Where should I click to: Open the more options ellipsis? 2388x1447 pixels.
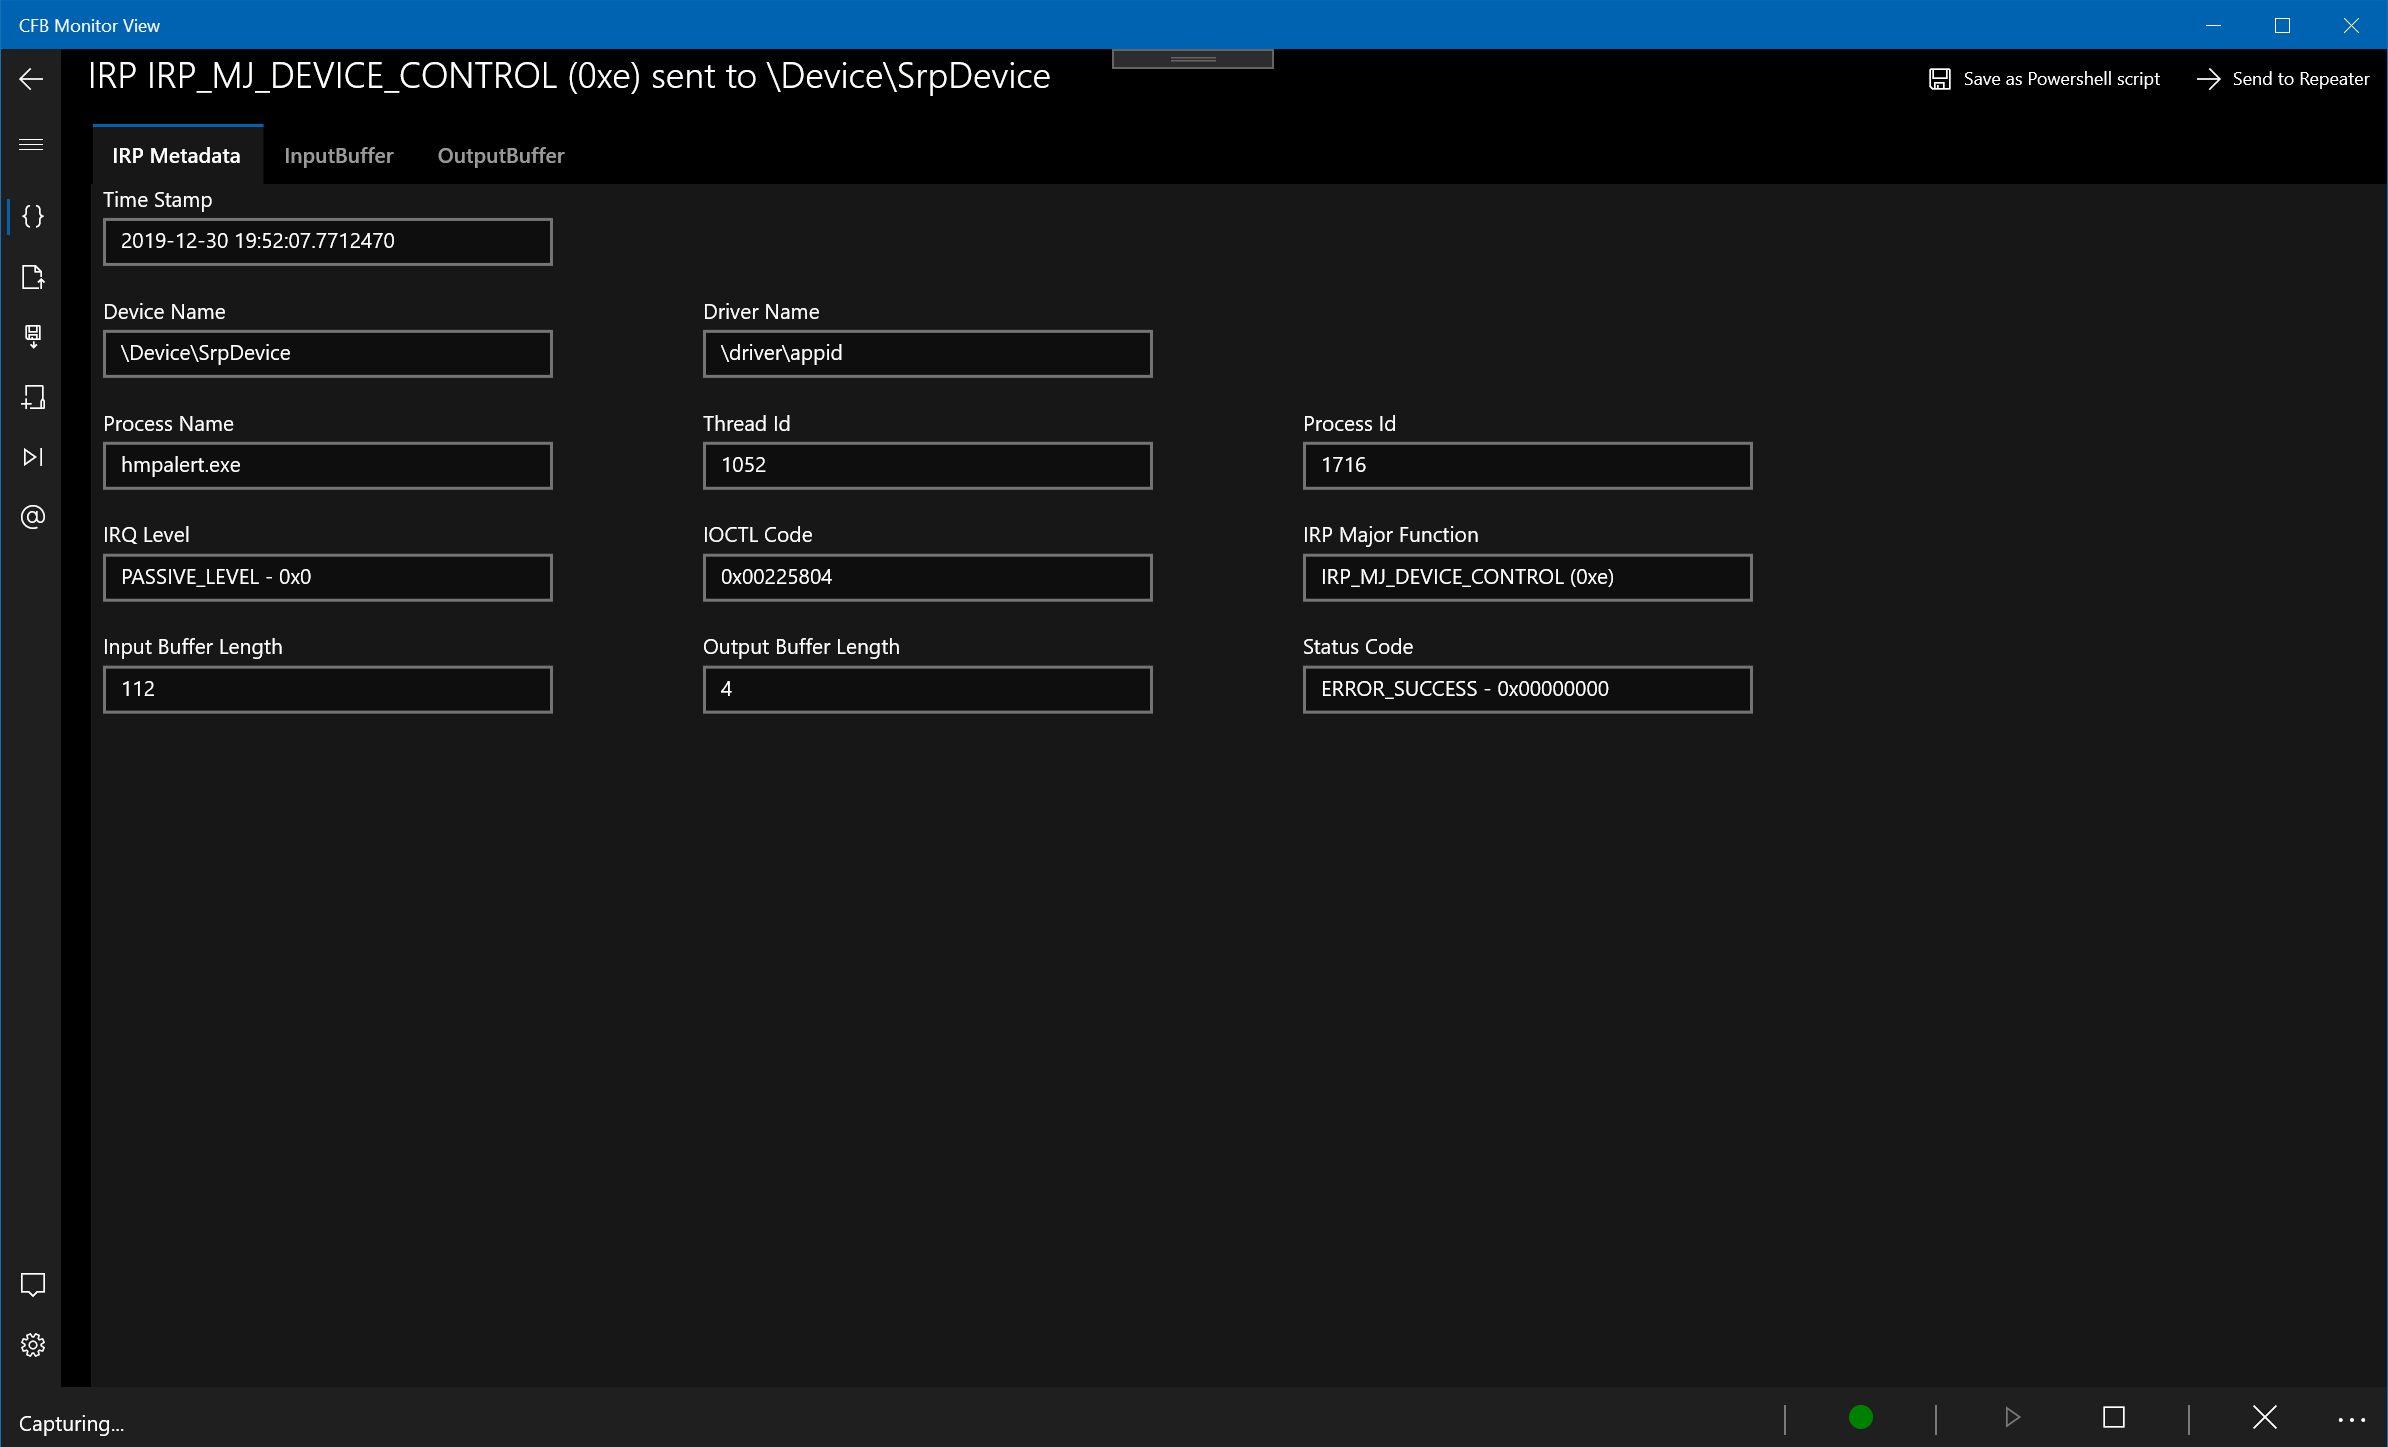[x=2351, y=1420]
